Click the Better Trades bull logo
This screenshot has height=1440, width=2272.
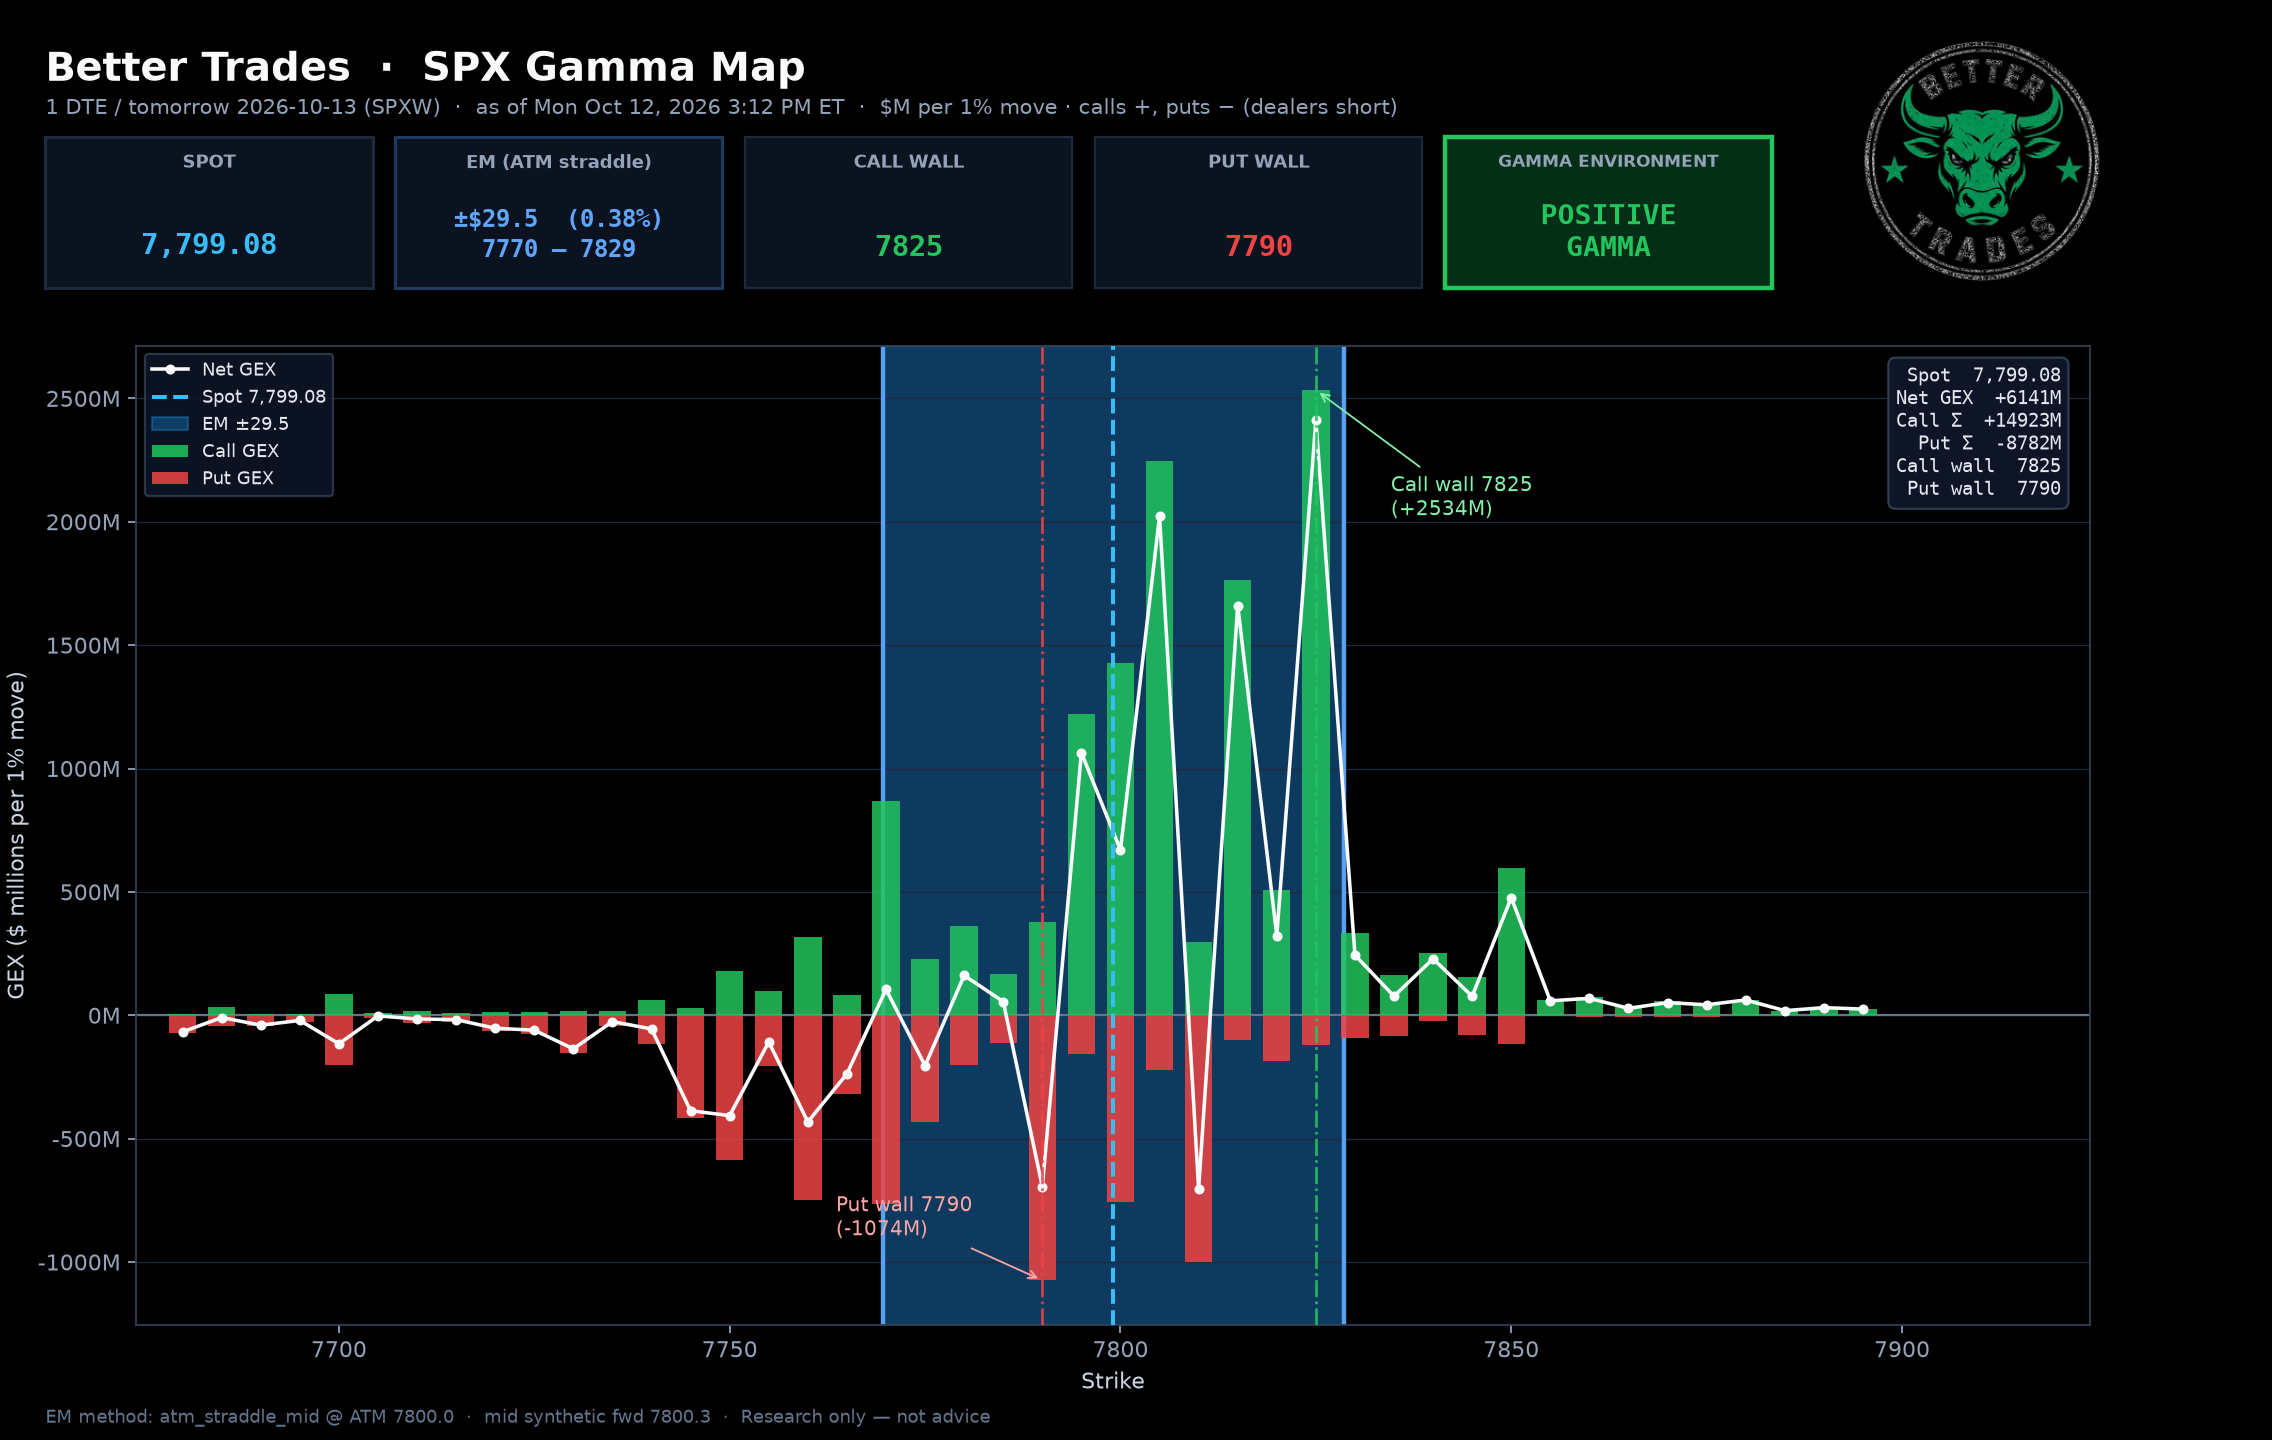tap(1981, 161)
